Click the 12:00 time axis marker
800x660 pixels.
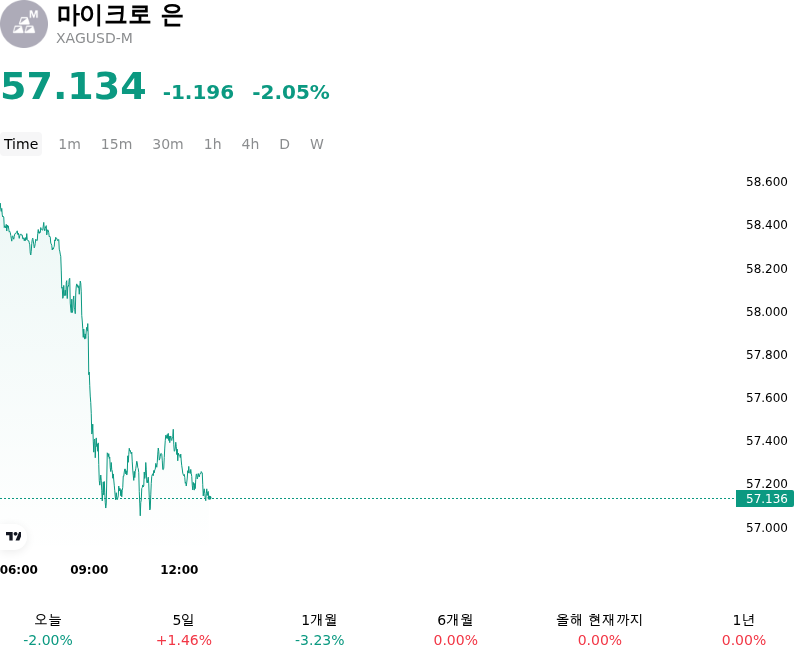179,570
